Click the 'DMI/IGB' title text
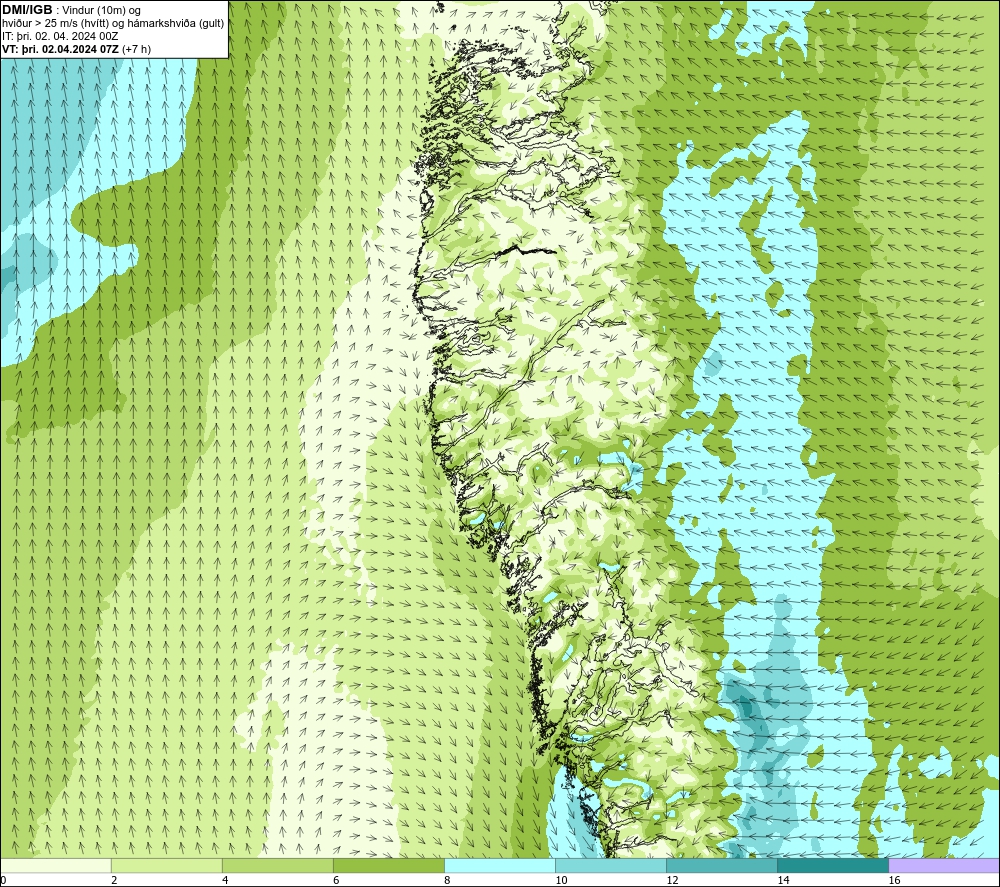 click(27, 10)
